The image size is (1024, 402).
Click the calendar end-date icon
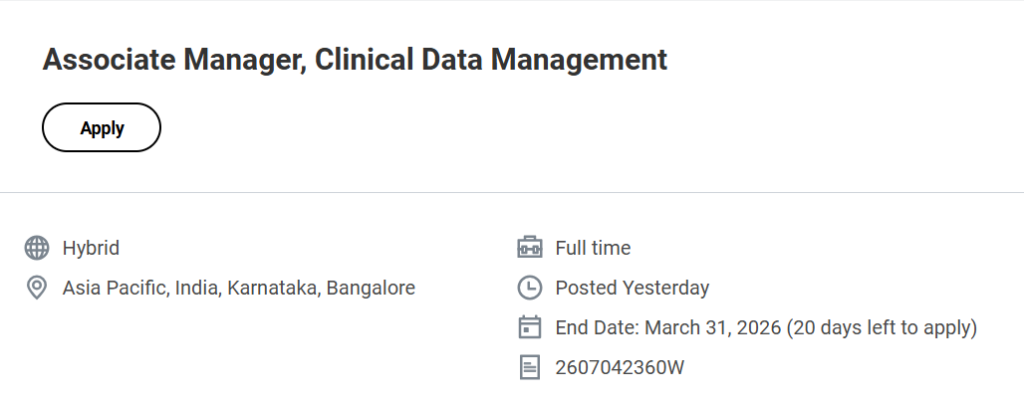tap(529, 328)
